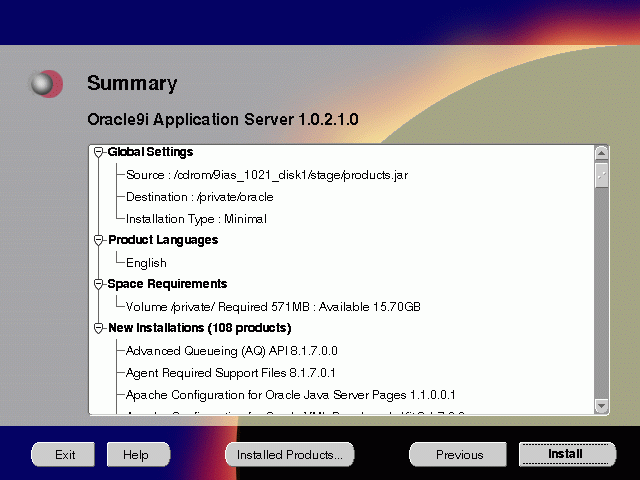Click the summary list scrollbar thumb
The image size is (640, 480).
602,176
